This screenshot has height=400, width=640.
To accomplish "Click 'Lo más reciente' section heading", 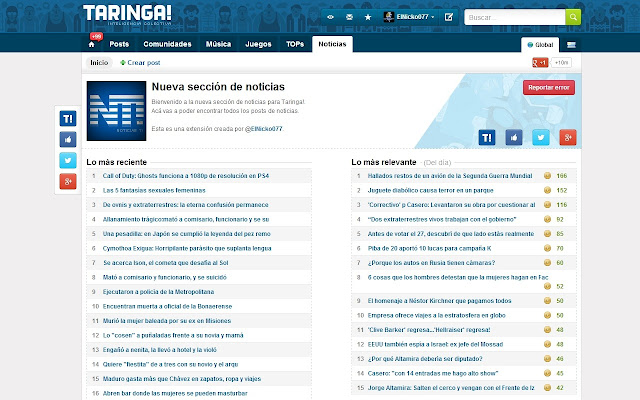I will click(x=116, y=162).
